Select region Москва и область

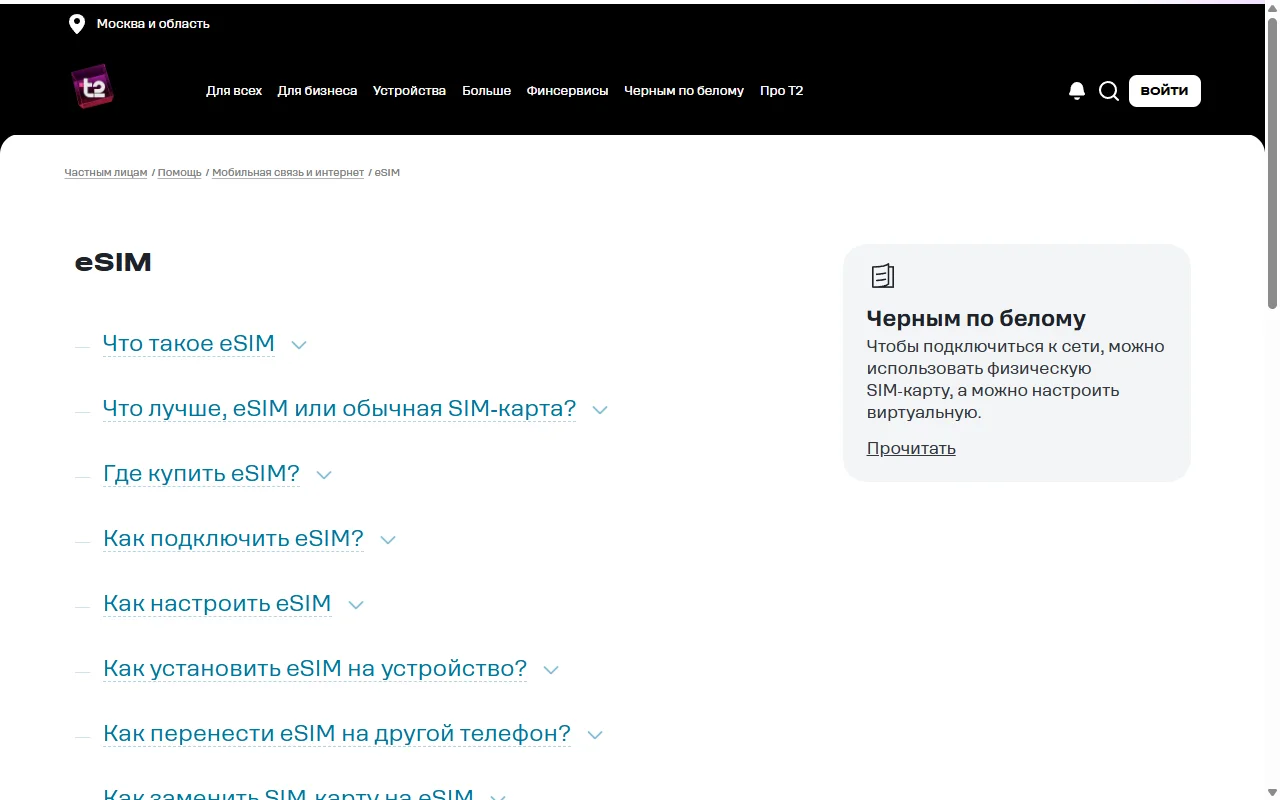pyautogui.click(x=153, y=24)
